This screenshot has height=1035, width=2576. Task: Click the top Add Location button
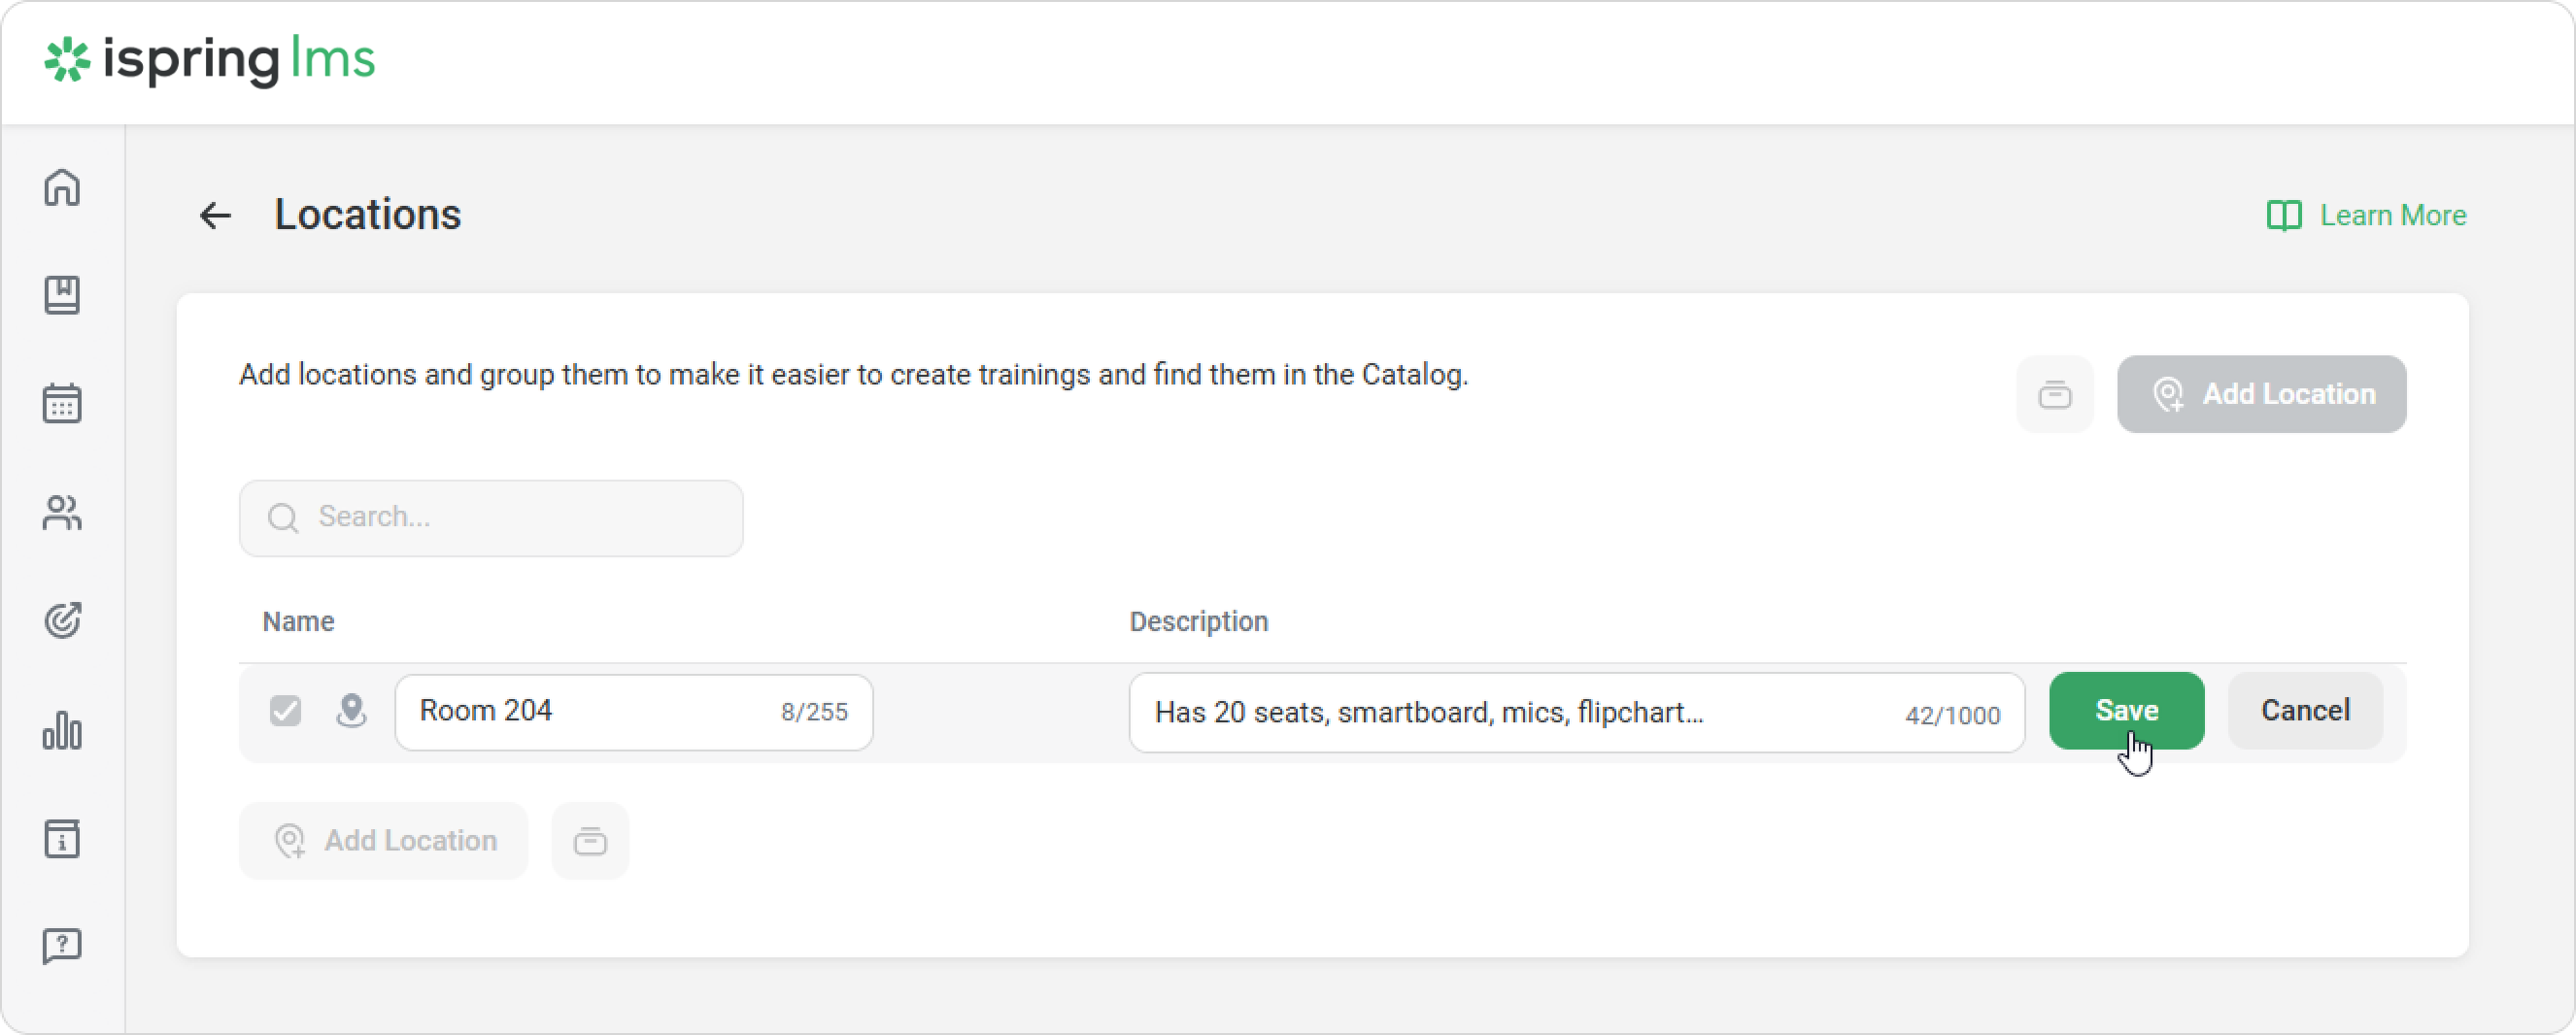pos(2261,394)
